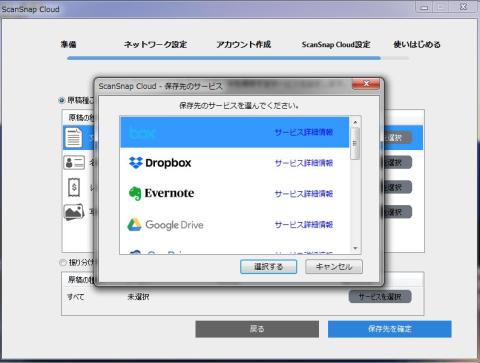The width and height of the screenshot is (480, 363).
Task: Click the 保存先を確定 button
Action: (x=390, y=329)
